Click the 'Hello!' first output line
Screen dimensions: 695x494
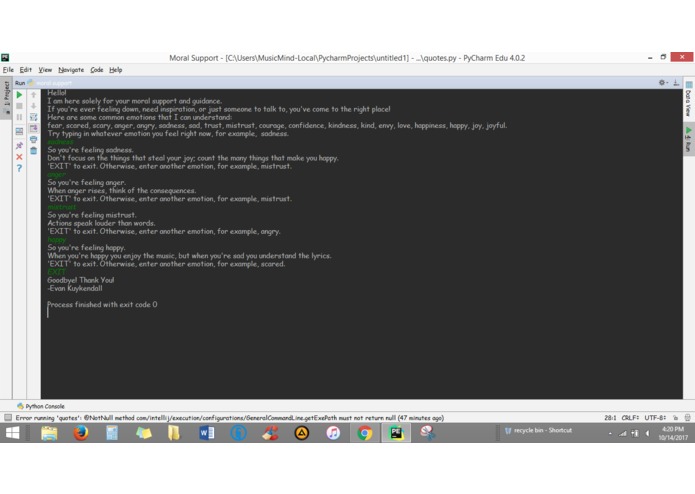click(57, 93)
